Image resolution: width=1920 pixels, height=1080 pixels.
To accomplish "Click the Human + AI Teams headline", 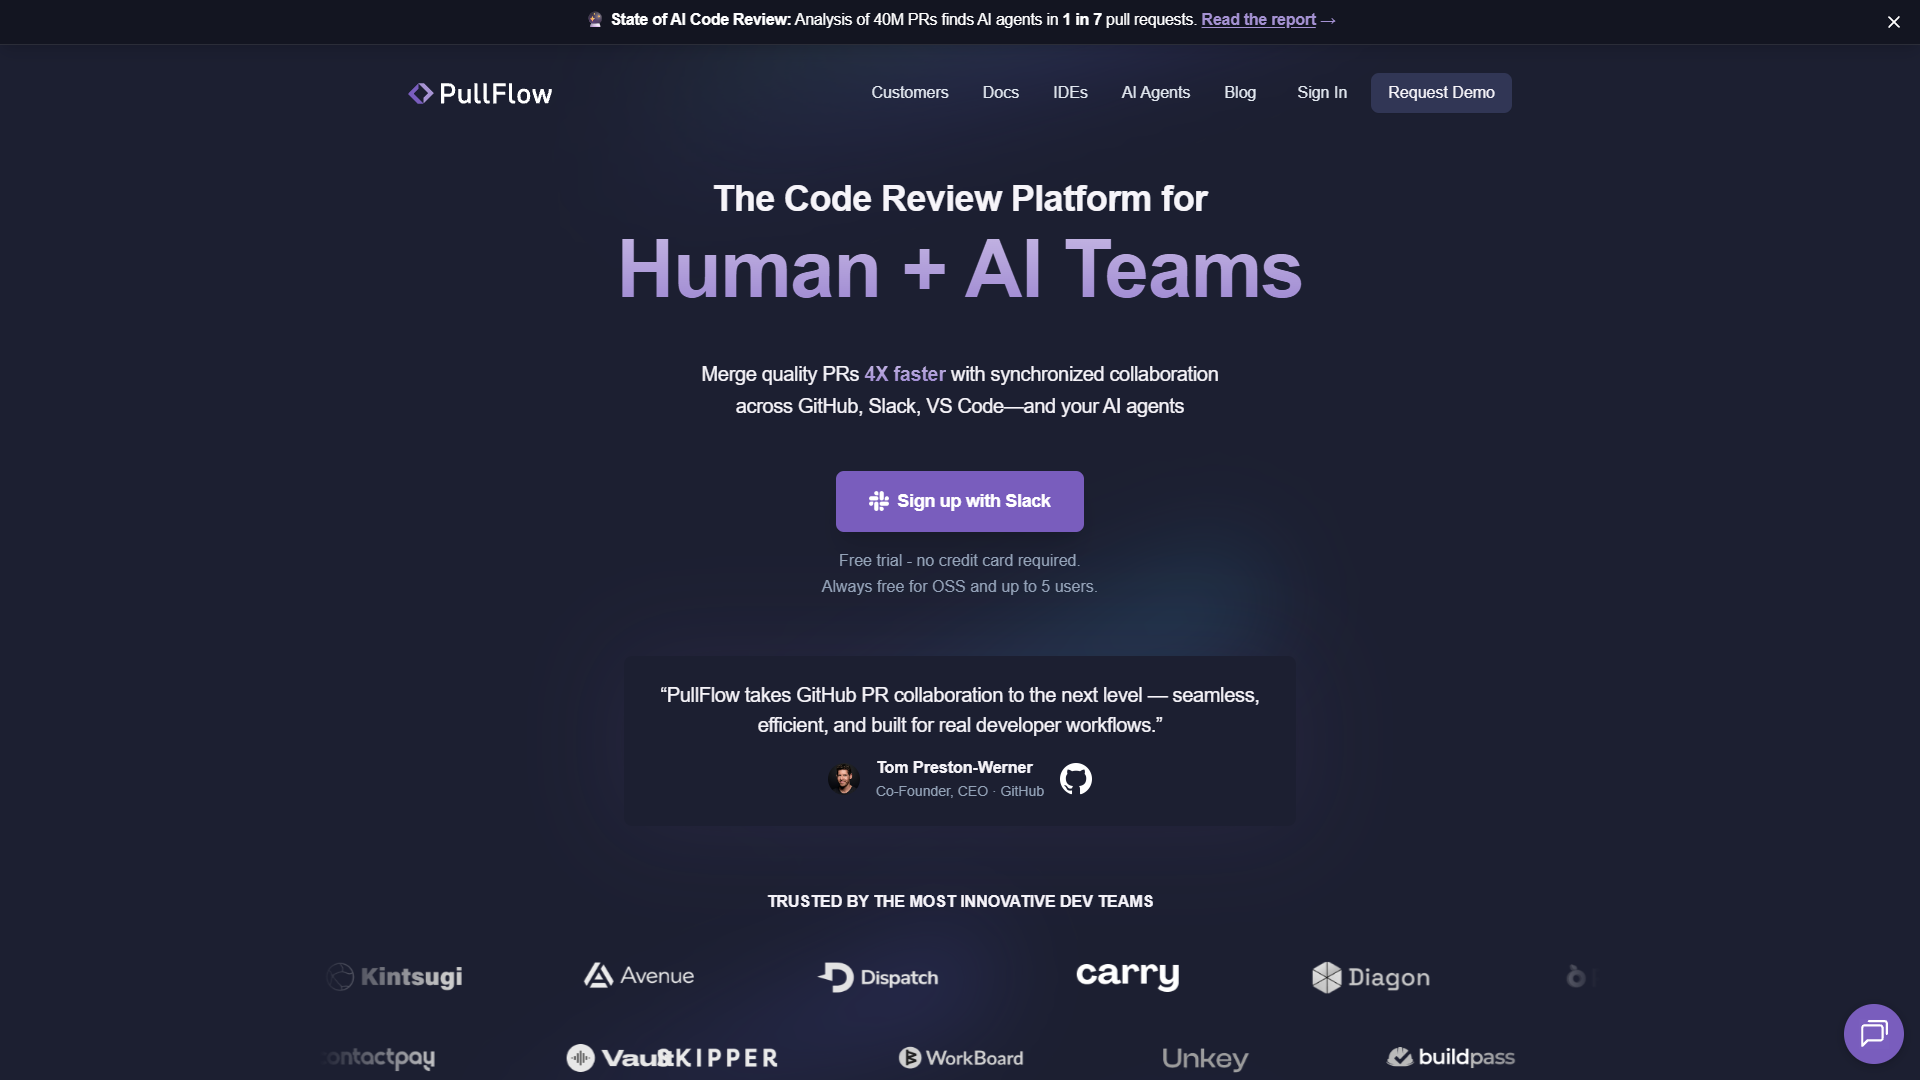I will click(960, 269).
